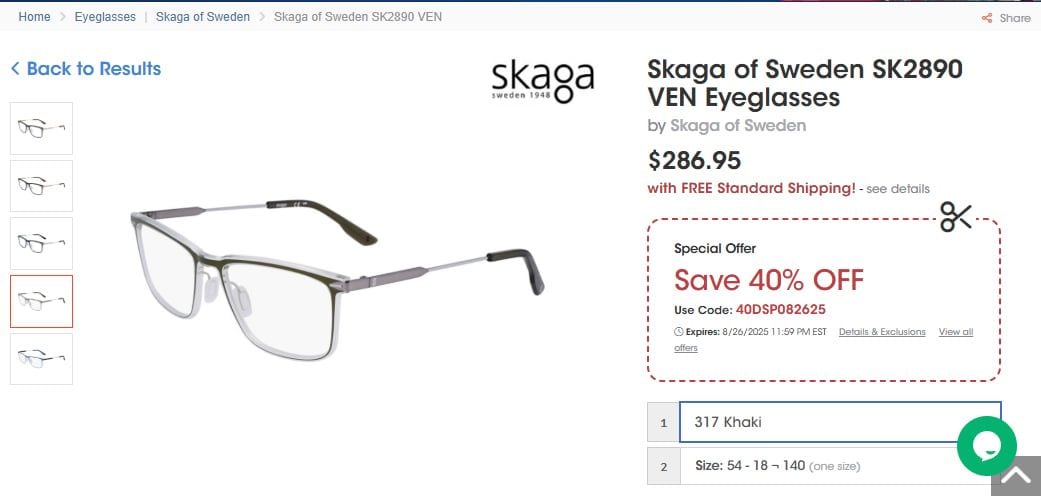Viewport: 1041px width, 496px height.
Task: Navigate to Skaga of Sweden breadcrumb
Action: coord(203,17)
